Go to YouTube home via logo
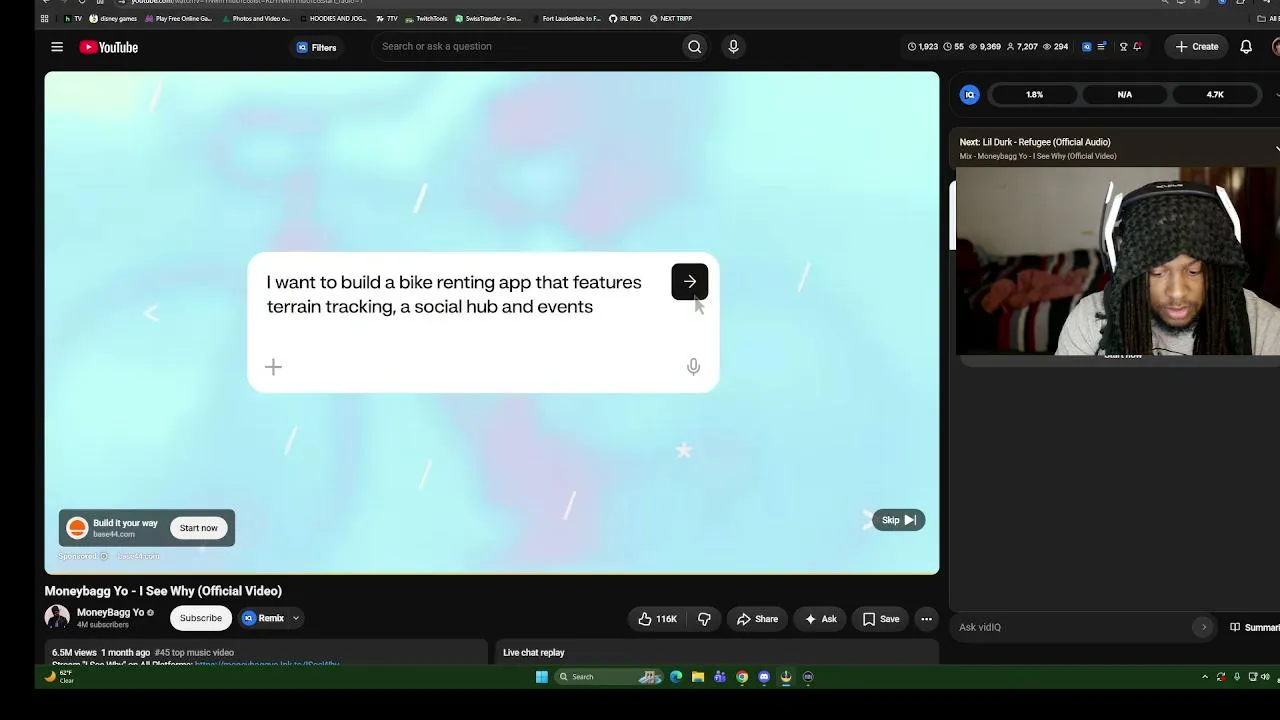This screenshot has width=1280, height=720. (109, 47)
